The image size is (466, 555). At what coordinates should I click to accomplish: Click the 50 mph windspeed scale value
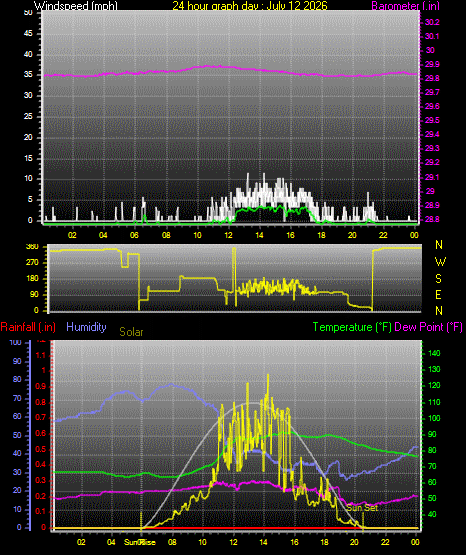28,13
